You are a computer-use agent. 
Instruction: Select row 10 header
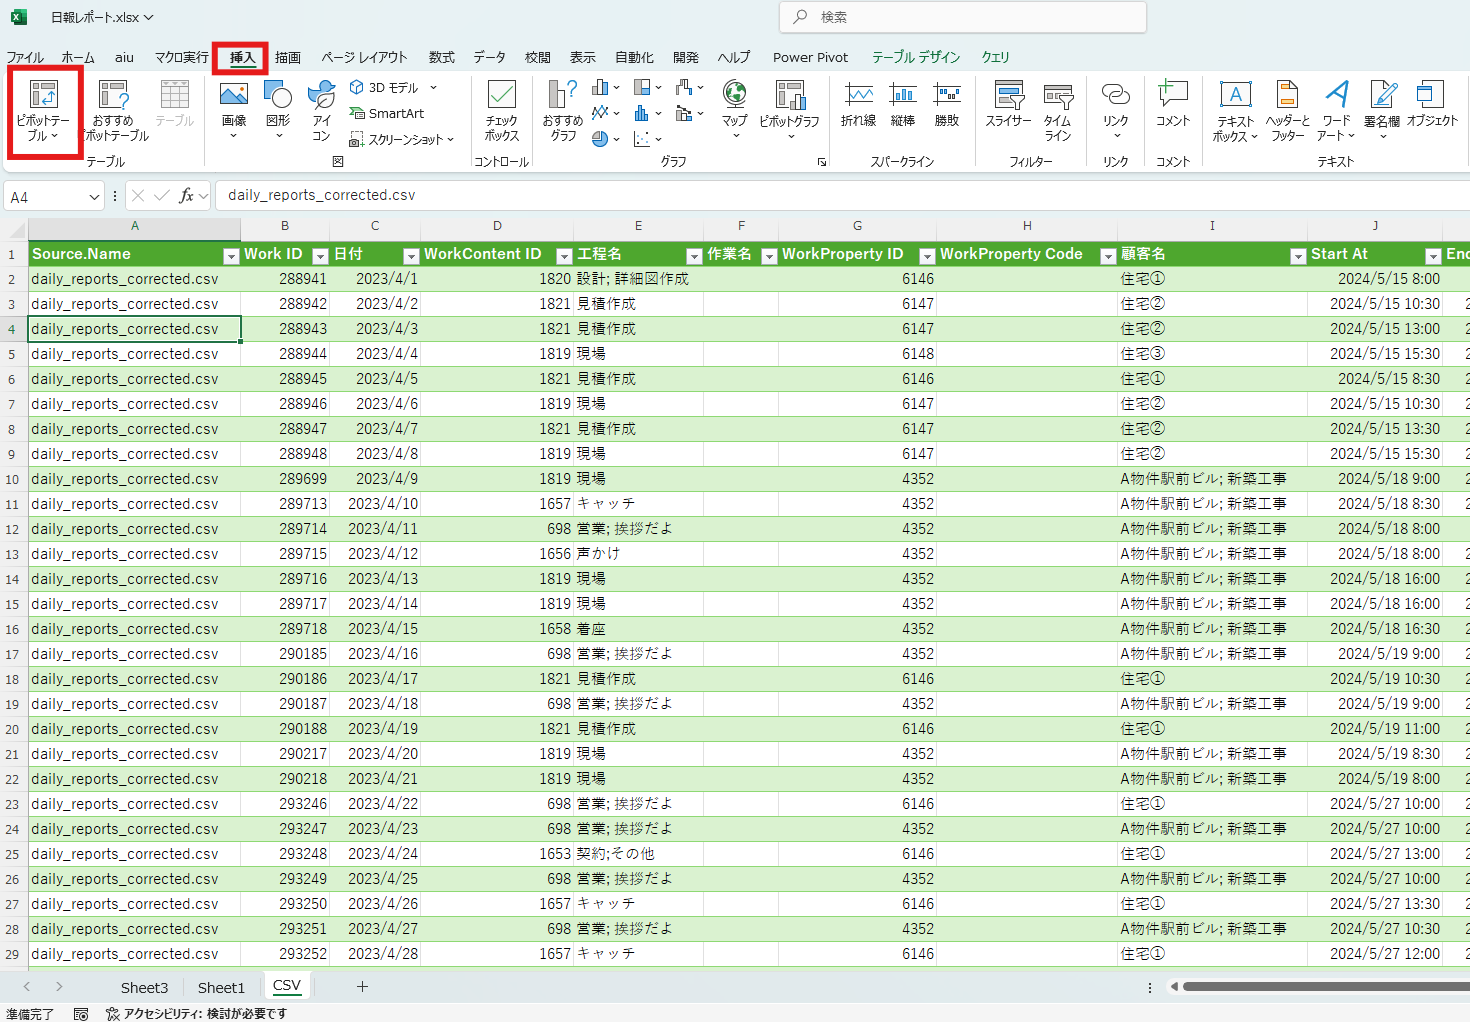tap(12, 479)
